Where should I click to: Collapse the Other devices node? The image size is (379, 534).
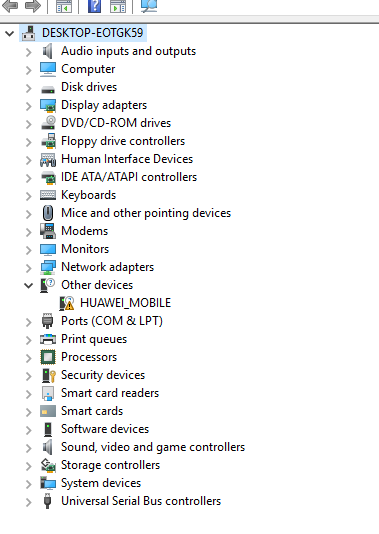pyautogui.click(x=28, y=285)
